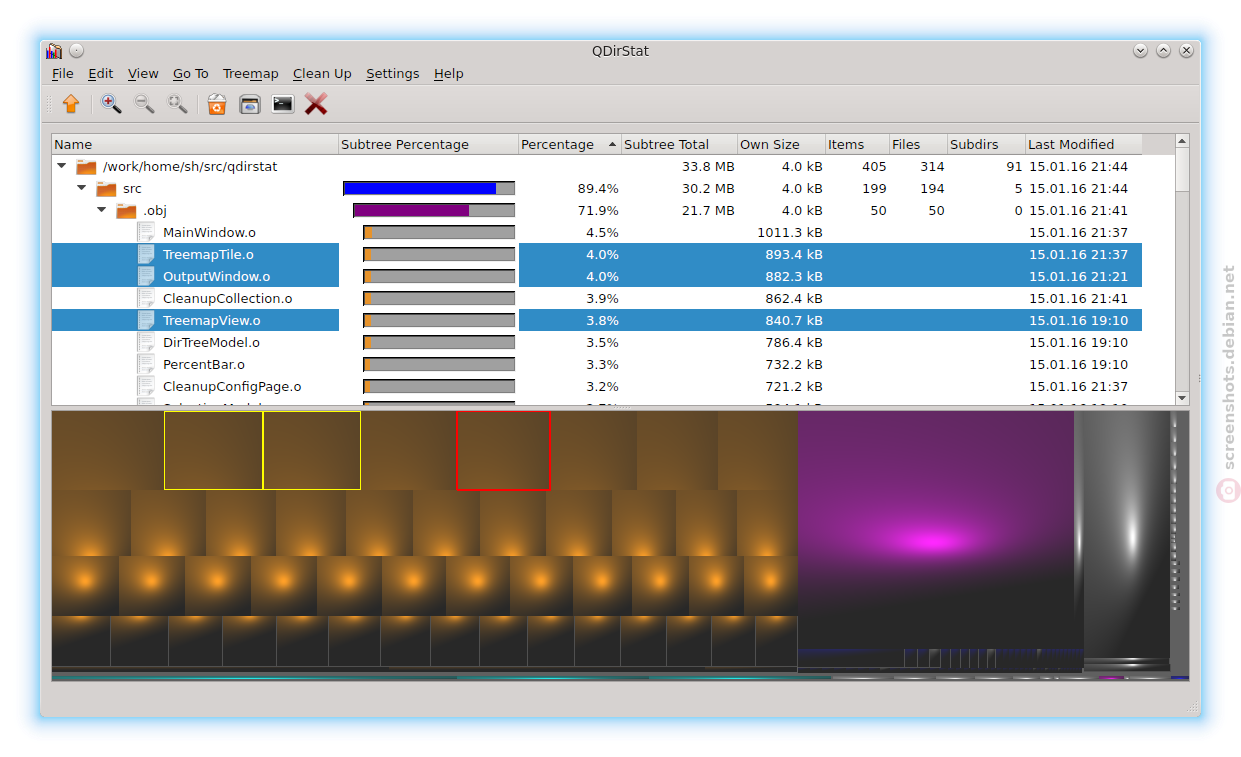This screenshot has height=757, width=1241.
Task: Click folder icon of /work/home/sh/src/qdirstat
Action: [86, 167]
